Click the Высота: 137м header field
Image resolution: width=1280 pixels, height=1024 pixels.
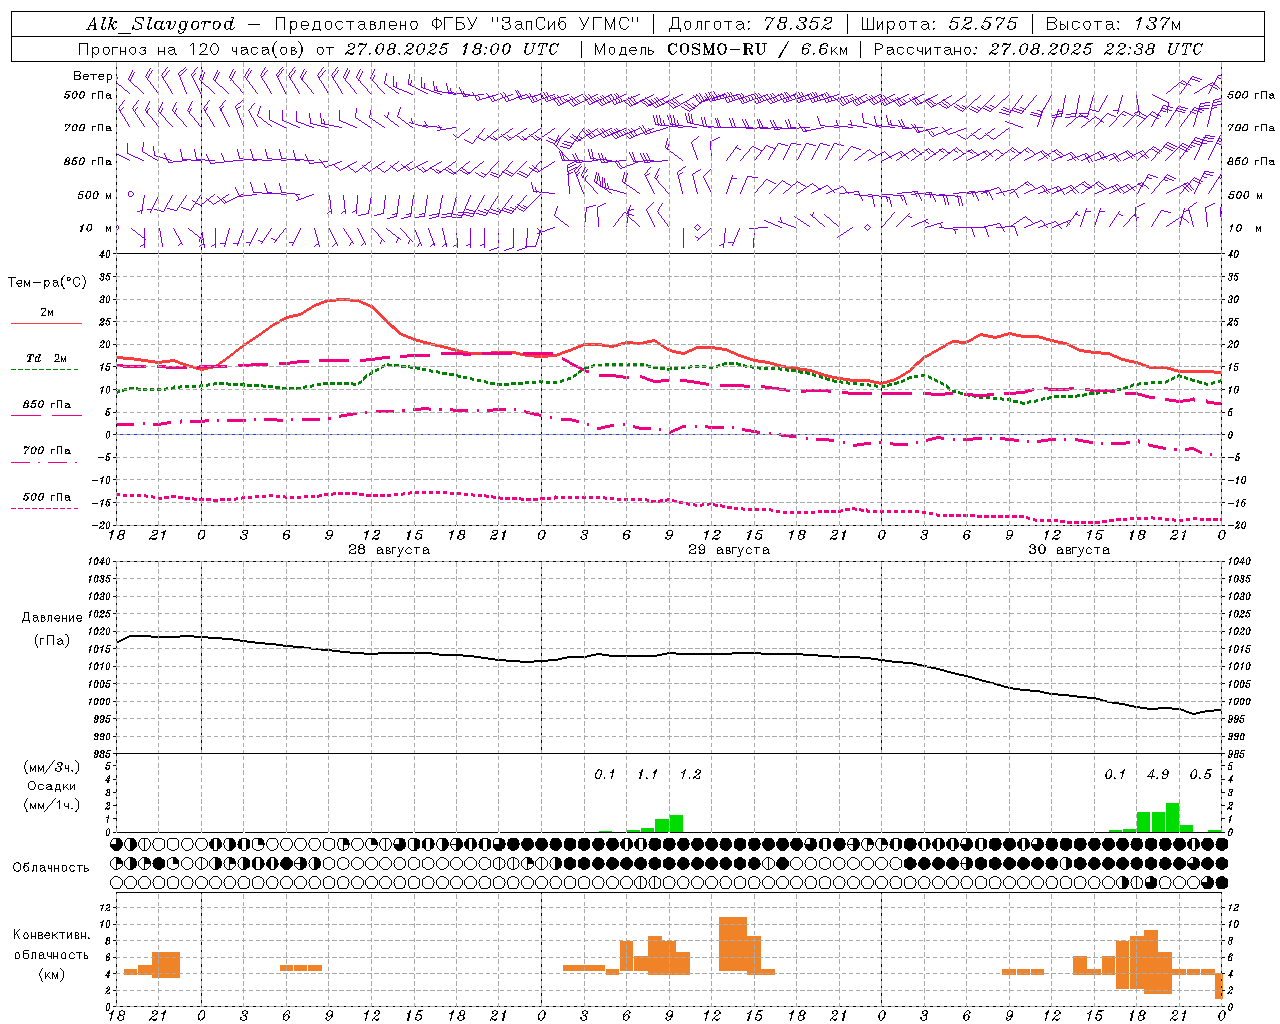pyautogui.click(x=1114, y=24)
